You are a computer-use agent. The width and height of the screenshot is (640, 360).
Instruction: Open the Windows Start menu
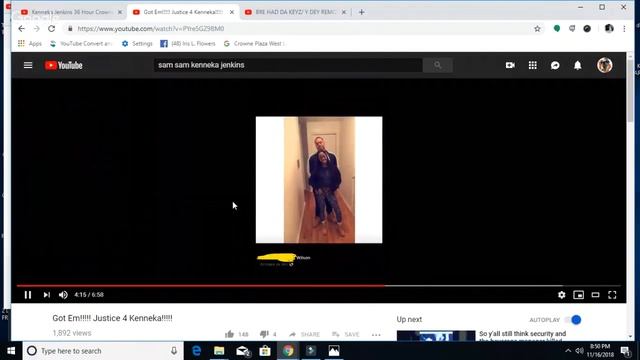coord(11,351)
